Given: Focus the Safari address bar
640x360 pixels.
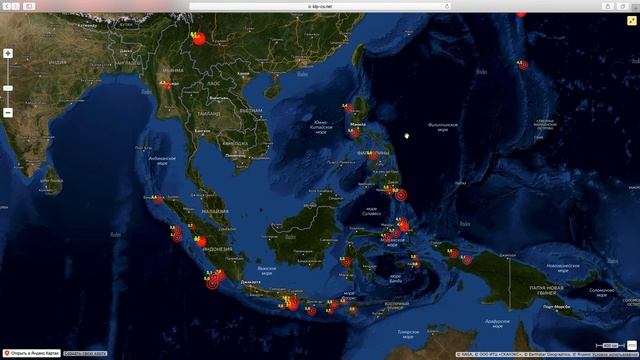Looking at the screenshot, I should pyautogui.click(x=320, y=6).
